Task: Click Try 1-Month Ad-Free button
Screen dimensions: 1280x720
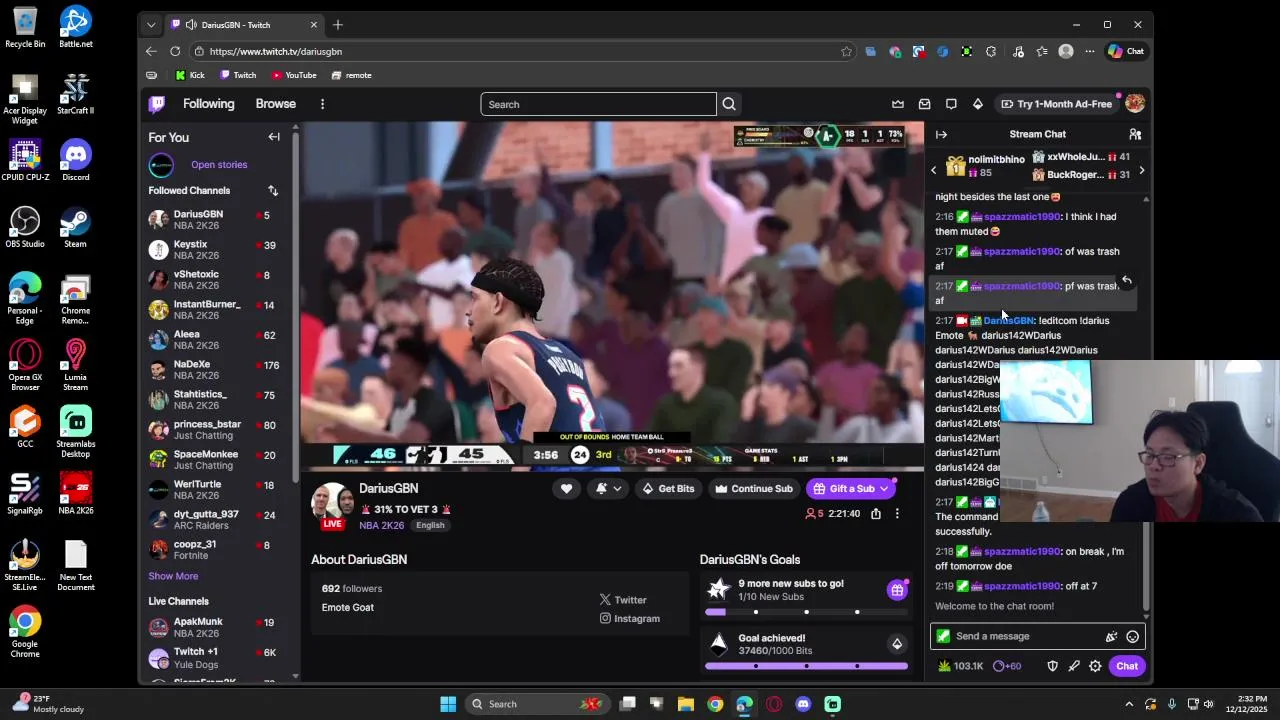Action: tap(1056, 104)
